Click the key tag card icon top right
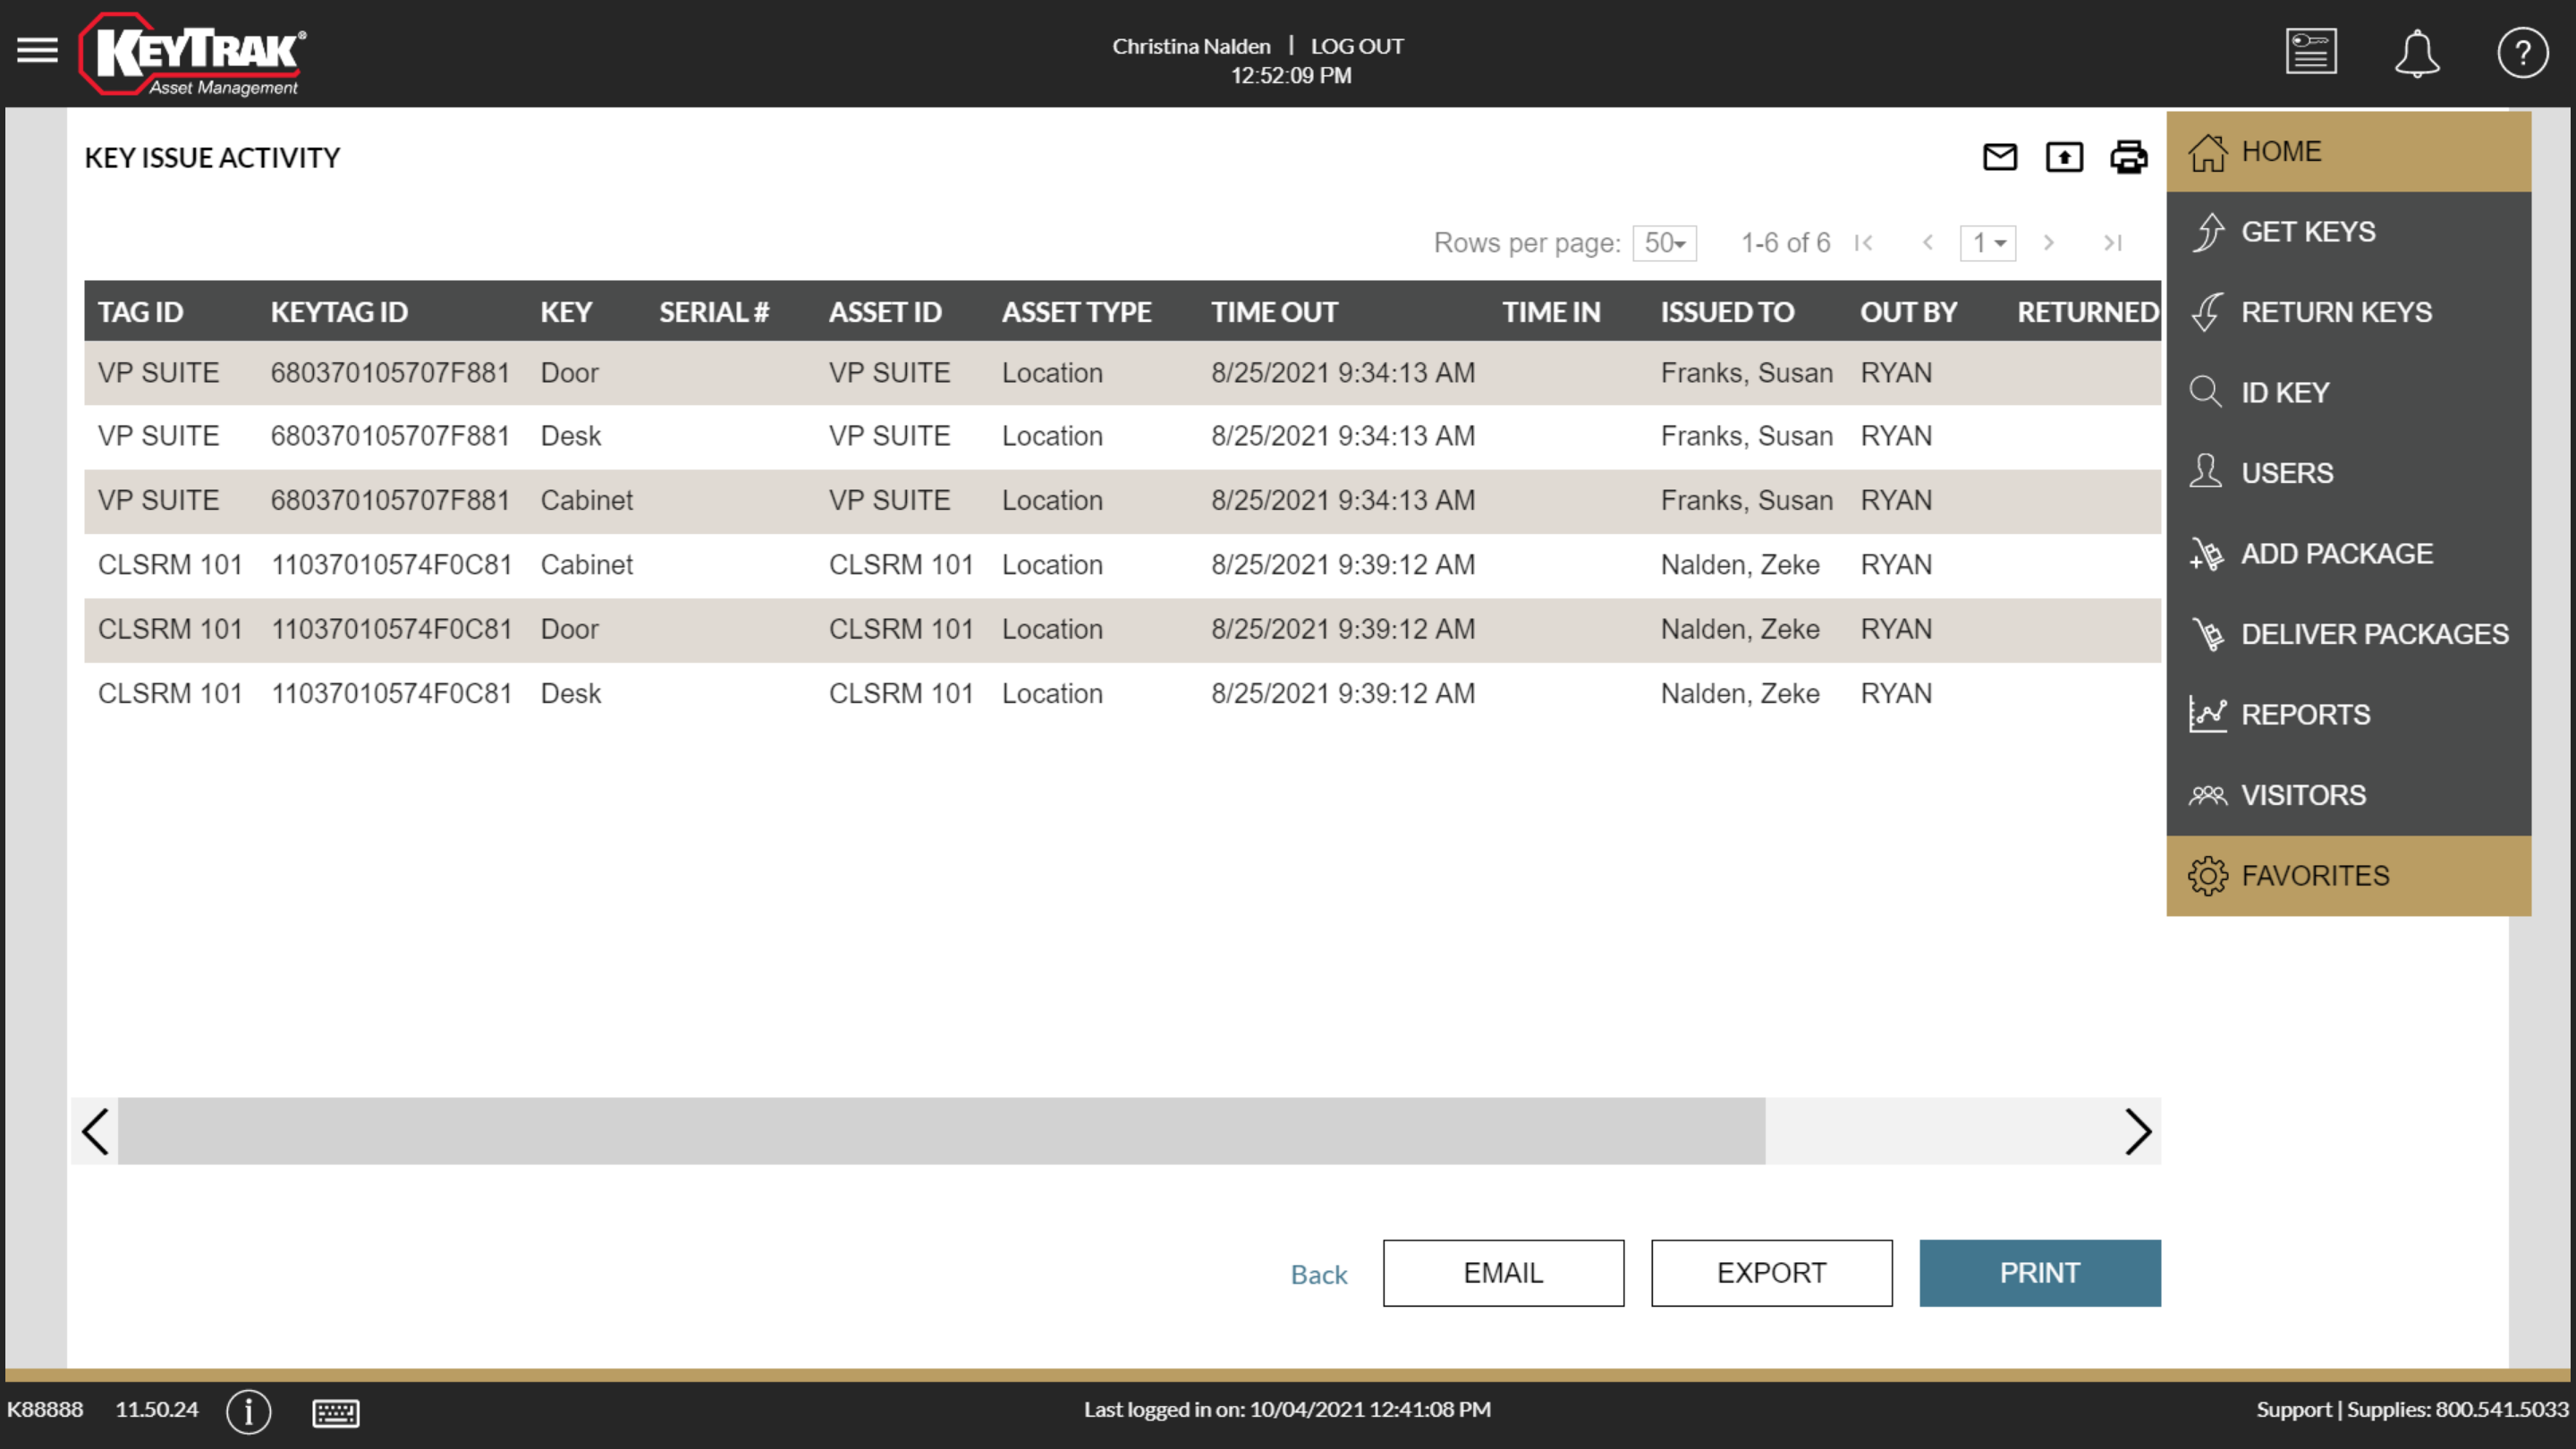2576x1449 pixels. [x=2311, y=50]
